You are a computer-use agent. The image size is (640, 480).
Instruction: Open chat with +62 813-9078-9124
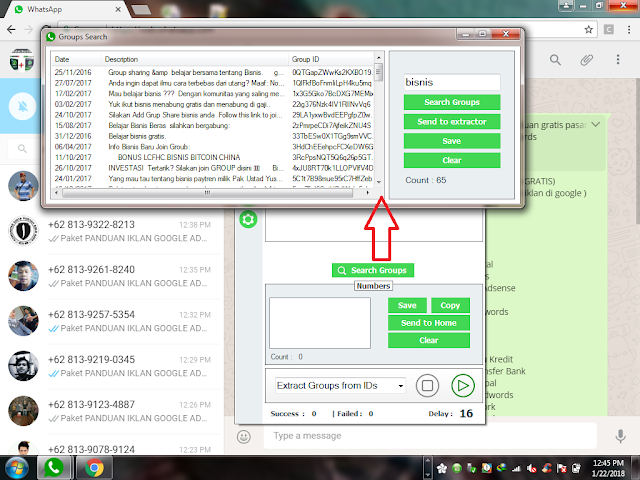click(x=112, y=446)
